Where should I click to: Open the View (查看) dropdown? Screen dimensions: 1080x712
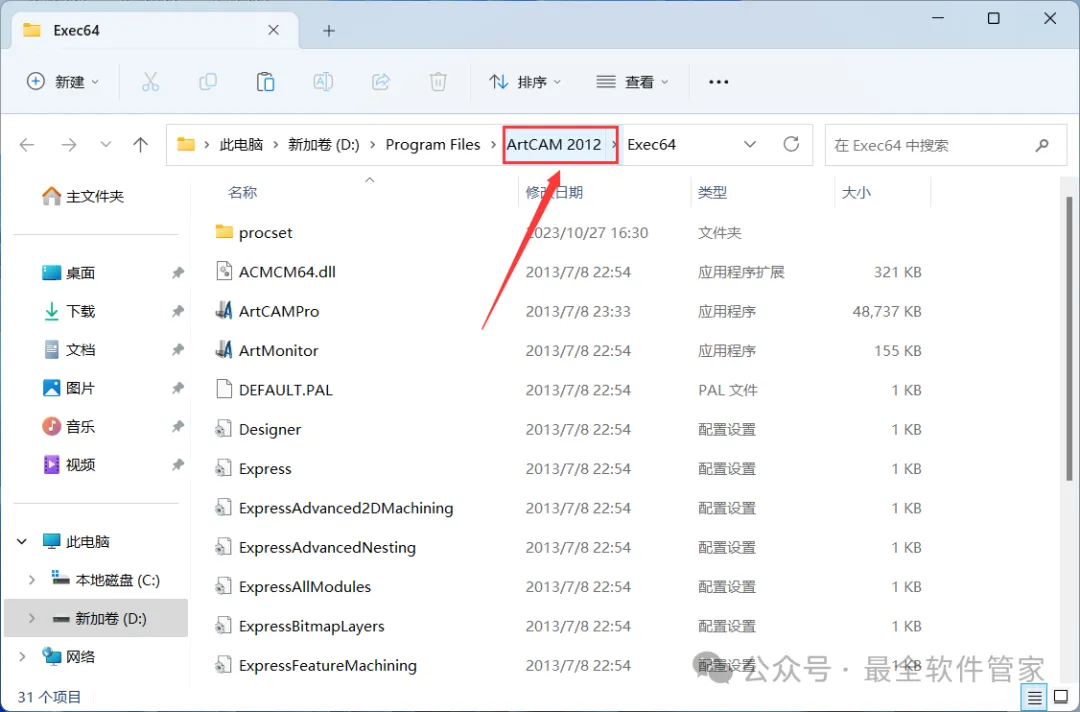(x=632, y=82)
